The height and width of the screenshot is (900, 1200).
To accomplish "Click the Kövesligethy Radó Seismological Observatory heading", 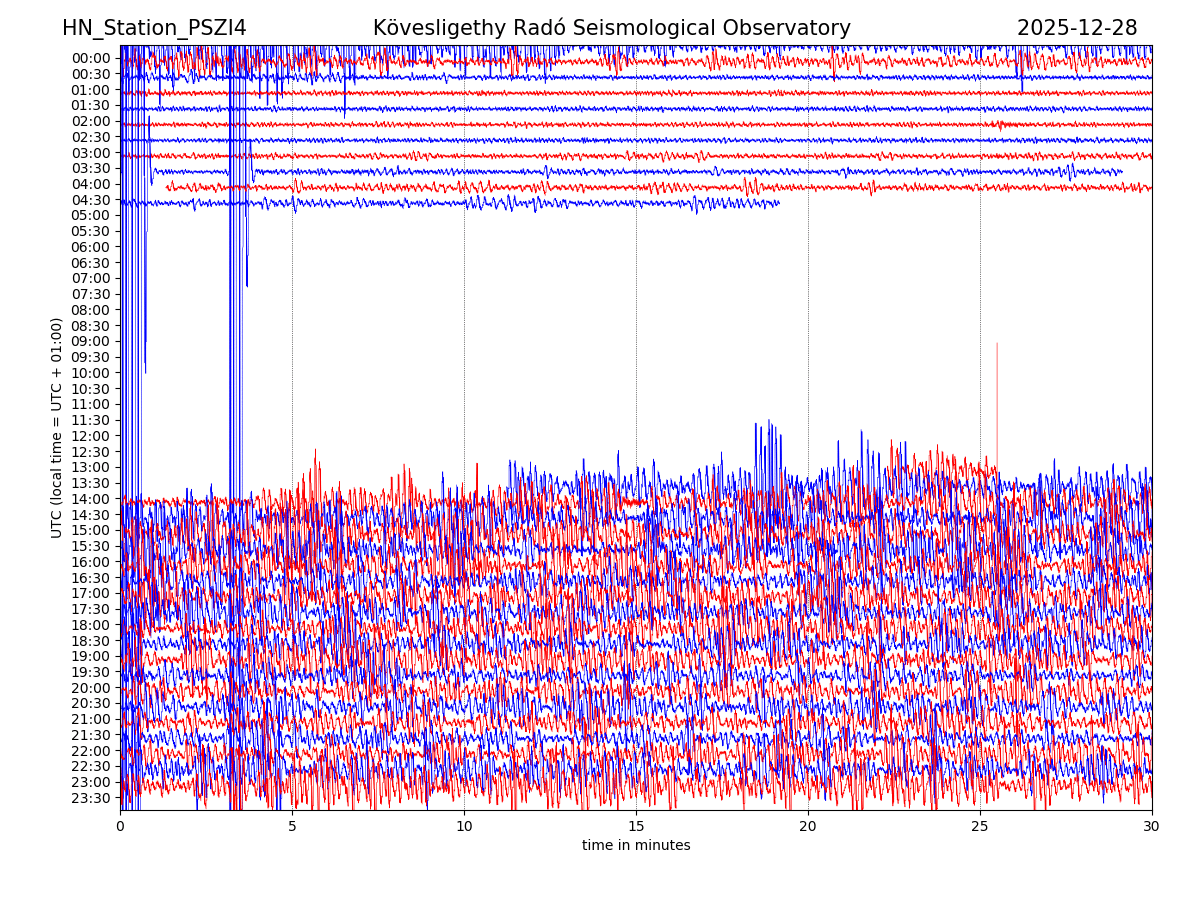I will 611,28.
